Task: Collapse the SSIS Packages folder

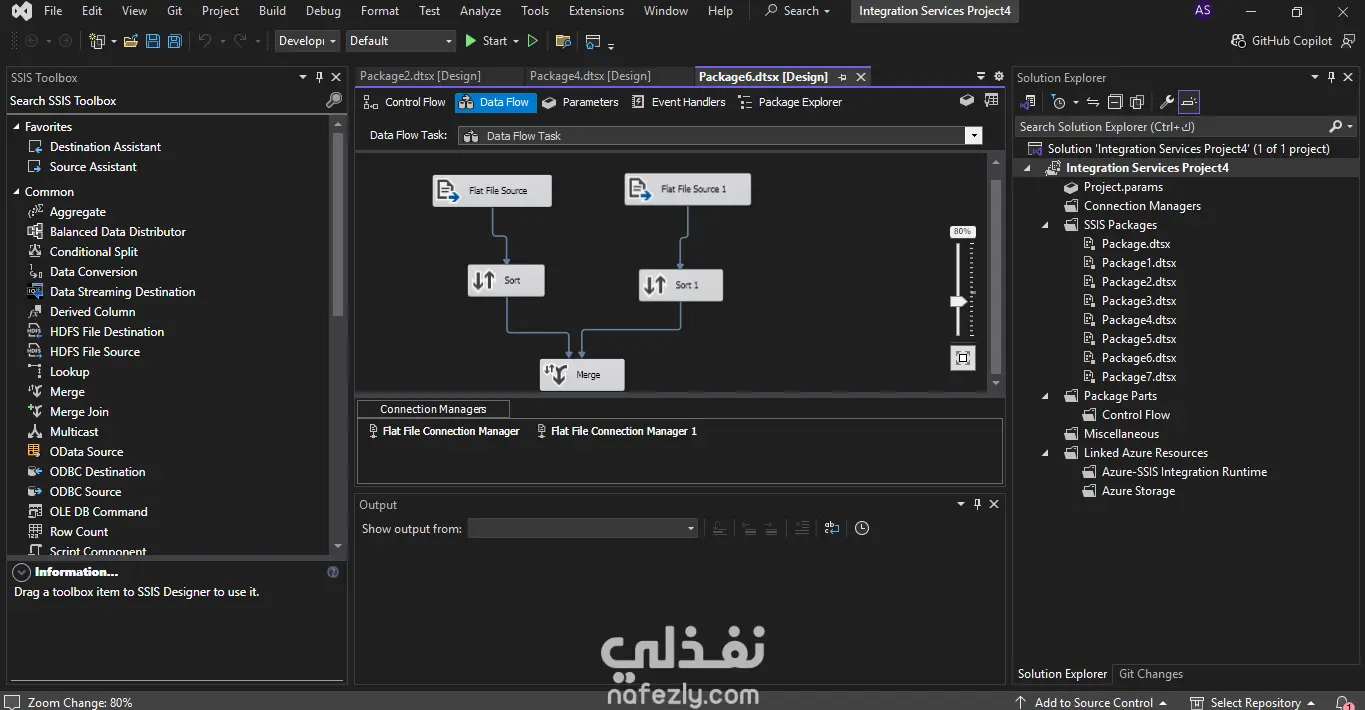Action: click(x=1046, y=225)
